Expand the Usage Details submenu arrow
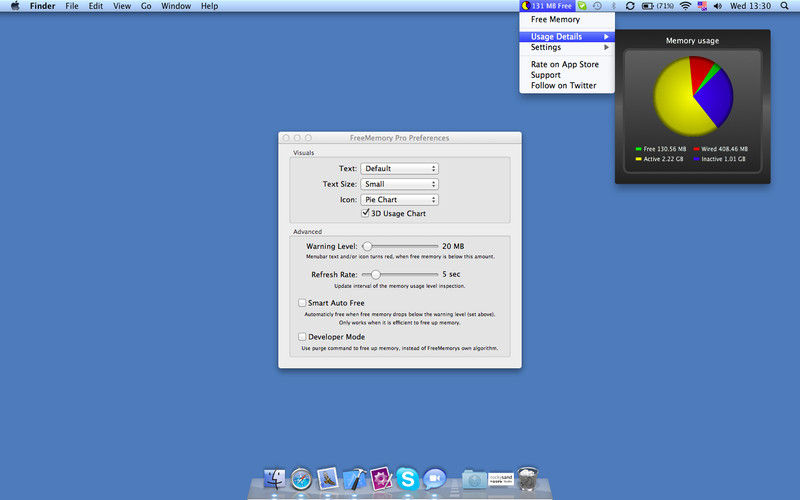The width and height of the screenshot is (800, 500). (606, 37)
